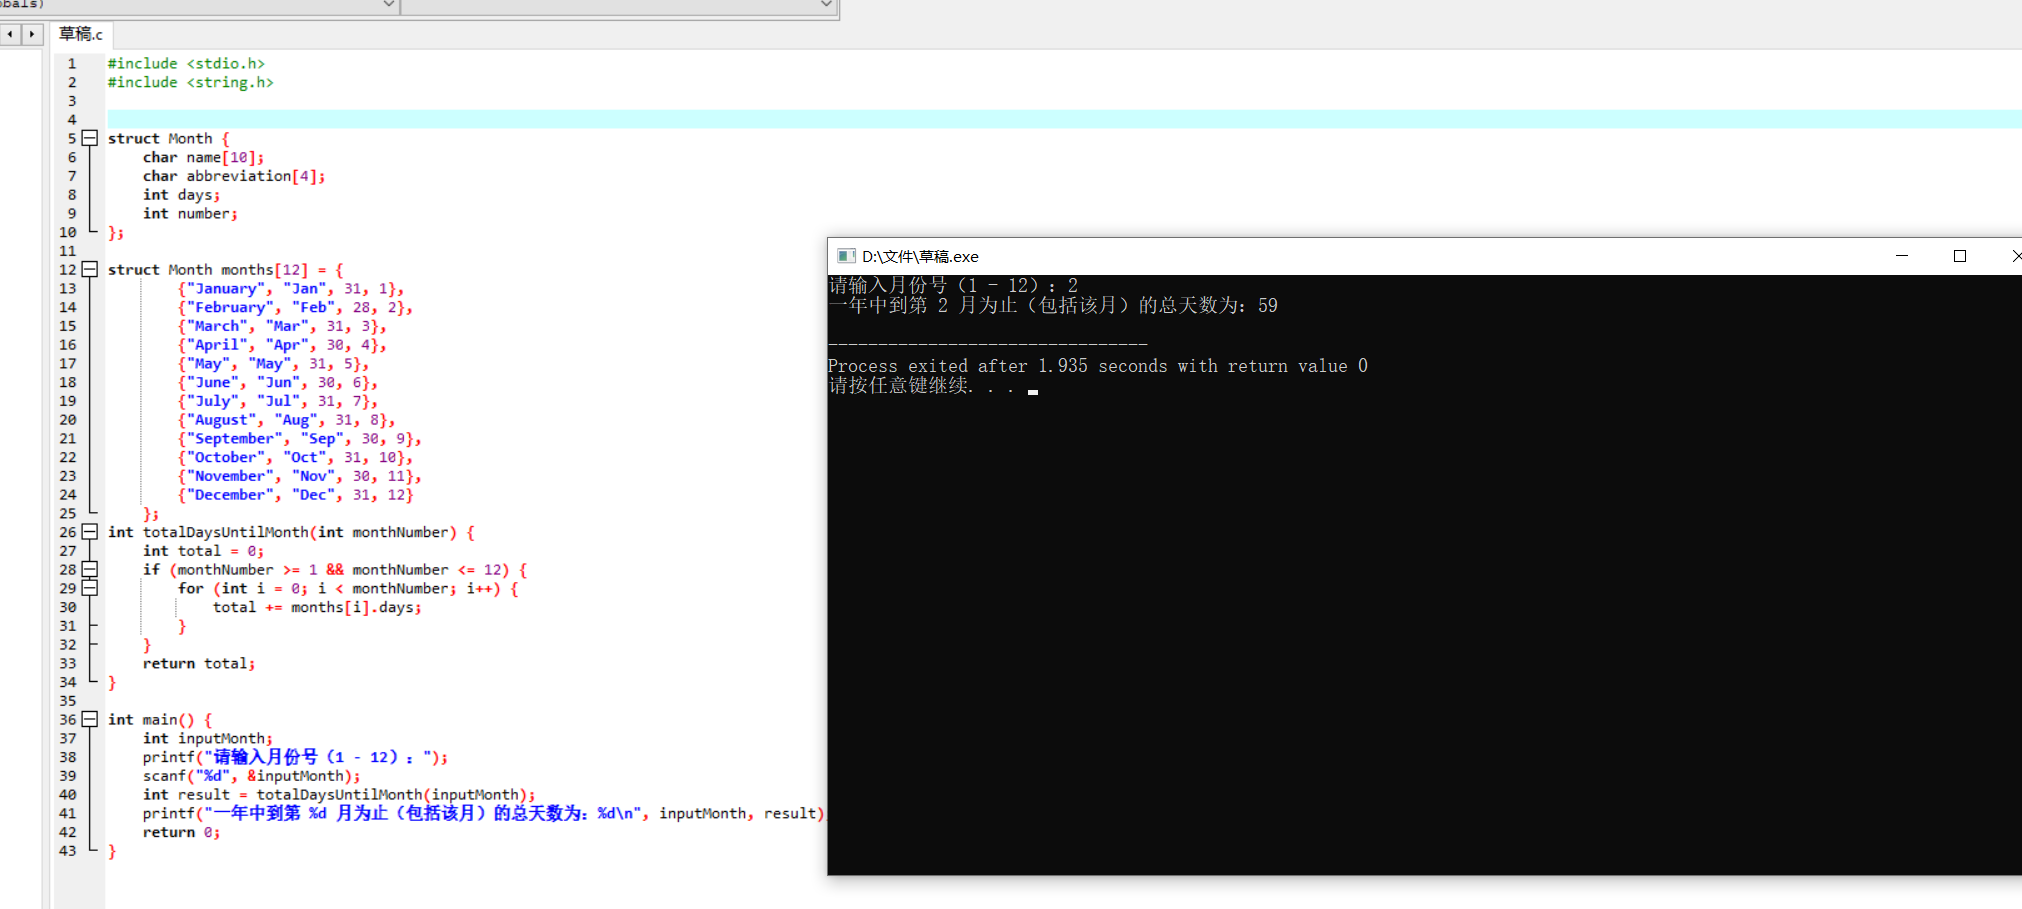Click the int inputMonth declaration
The width and height of the screenshot is (2022, 909).
pos(207,738)
